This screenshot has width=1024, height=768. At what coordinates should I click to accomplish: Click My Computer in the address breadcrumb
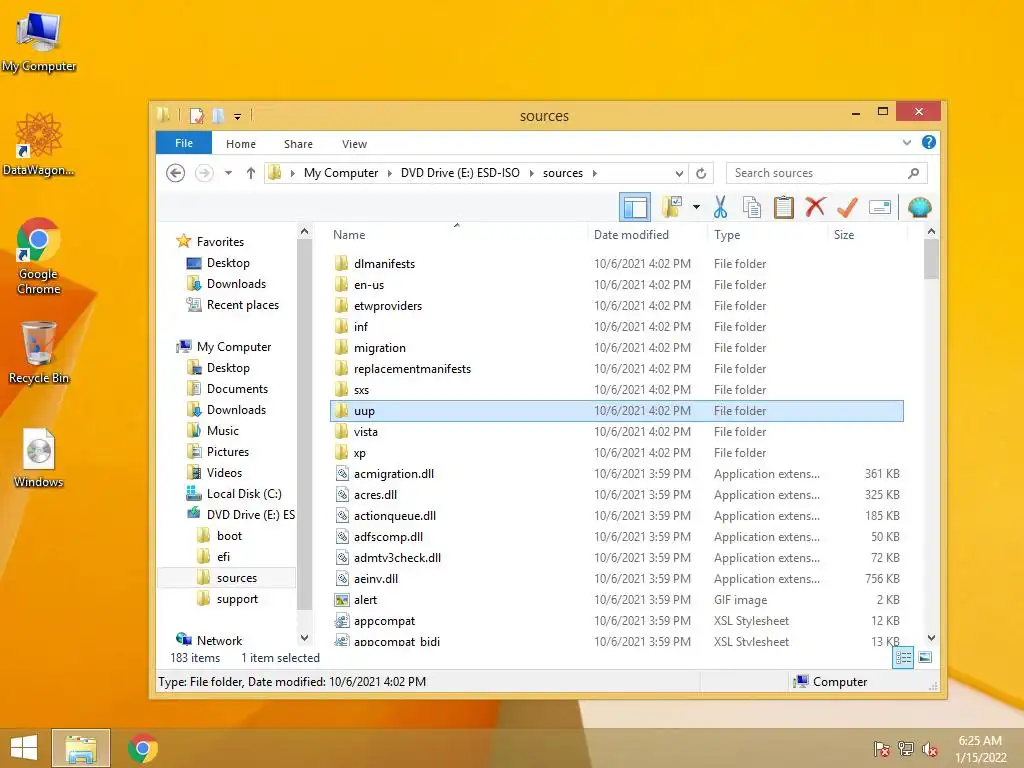pos(341,173)
